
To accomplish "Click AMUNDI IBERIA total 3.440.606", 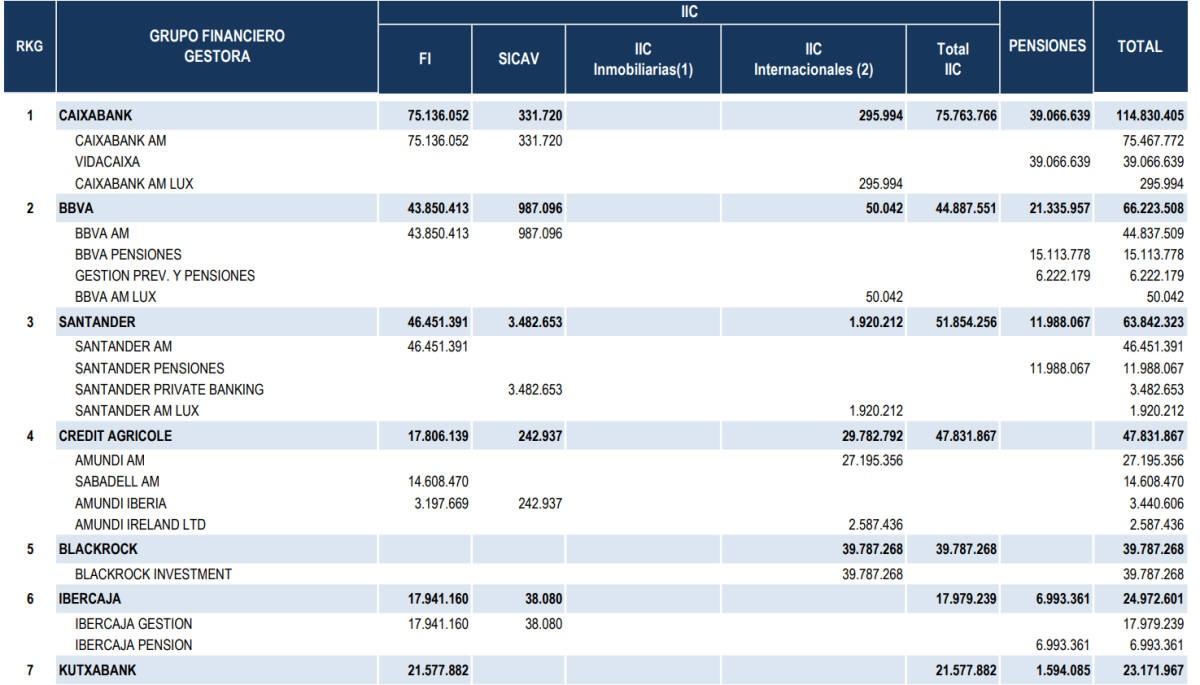I will point(1156,503).
